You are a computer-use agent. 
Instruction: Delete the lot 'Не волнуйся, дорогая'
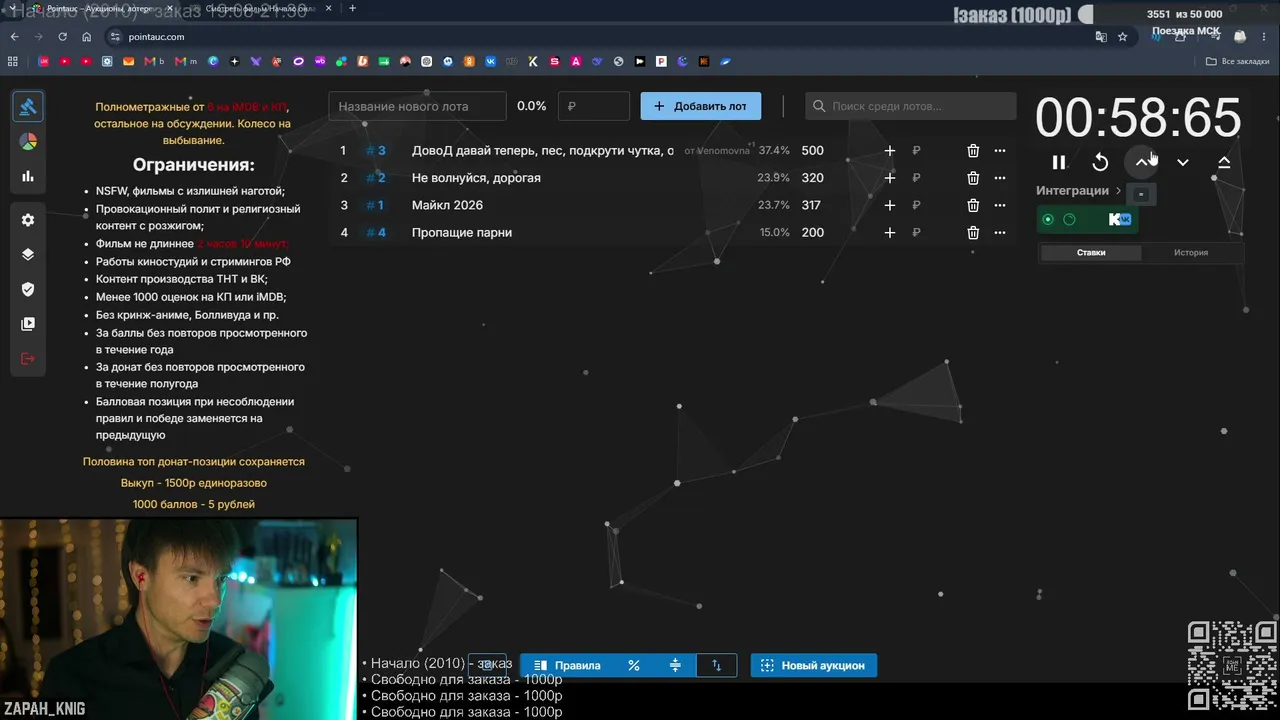973,178
